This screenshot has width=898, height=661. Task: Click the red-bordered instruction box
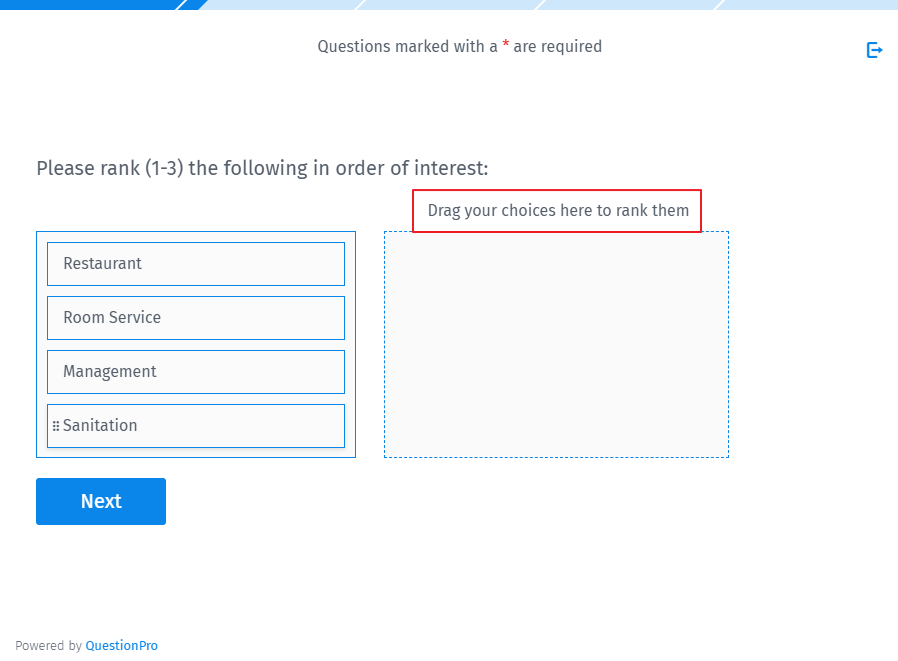(556, 193)
